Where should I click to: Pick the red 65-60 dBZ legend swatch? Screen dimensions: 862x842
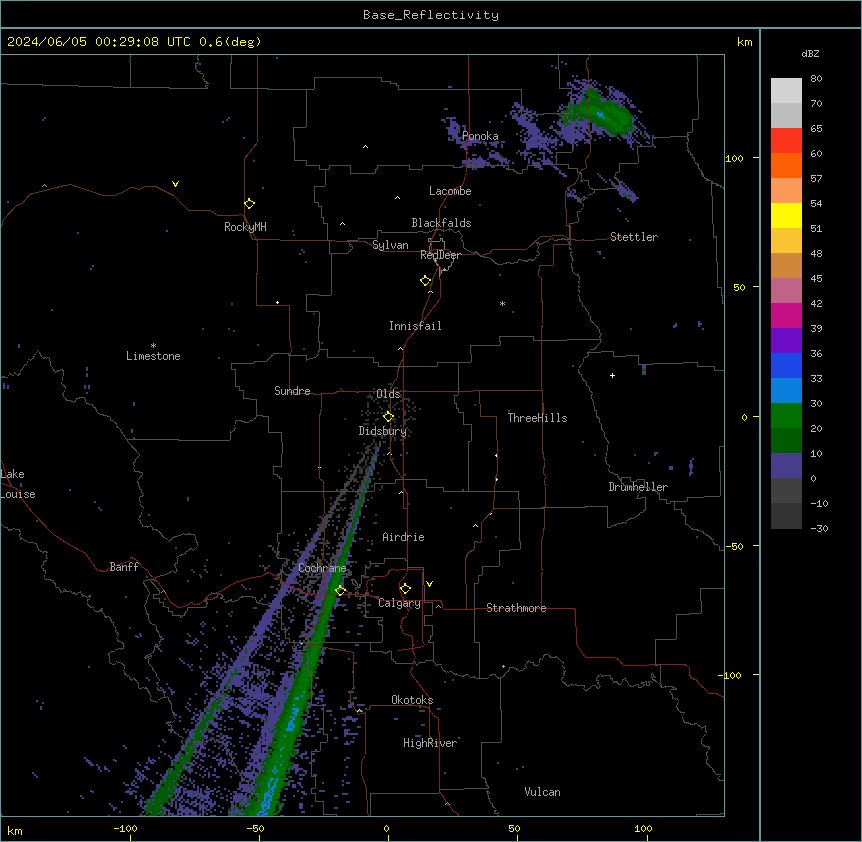[x=786, y=141]
